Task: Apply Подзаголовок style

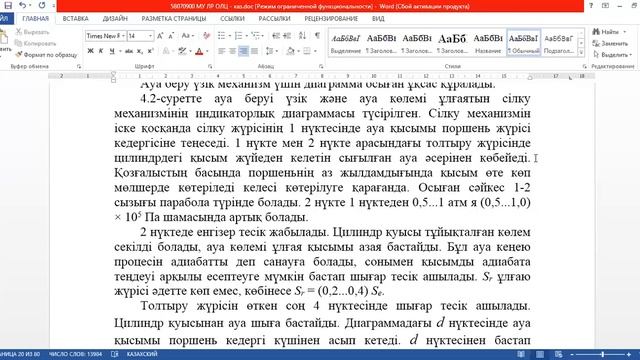Action: 559,42
